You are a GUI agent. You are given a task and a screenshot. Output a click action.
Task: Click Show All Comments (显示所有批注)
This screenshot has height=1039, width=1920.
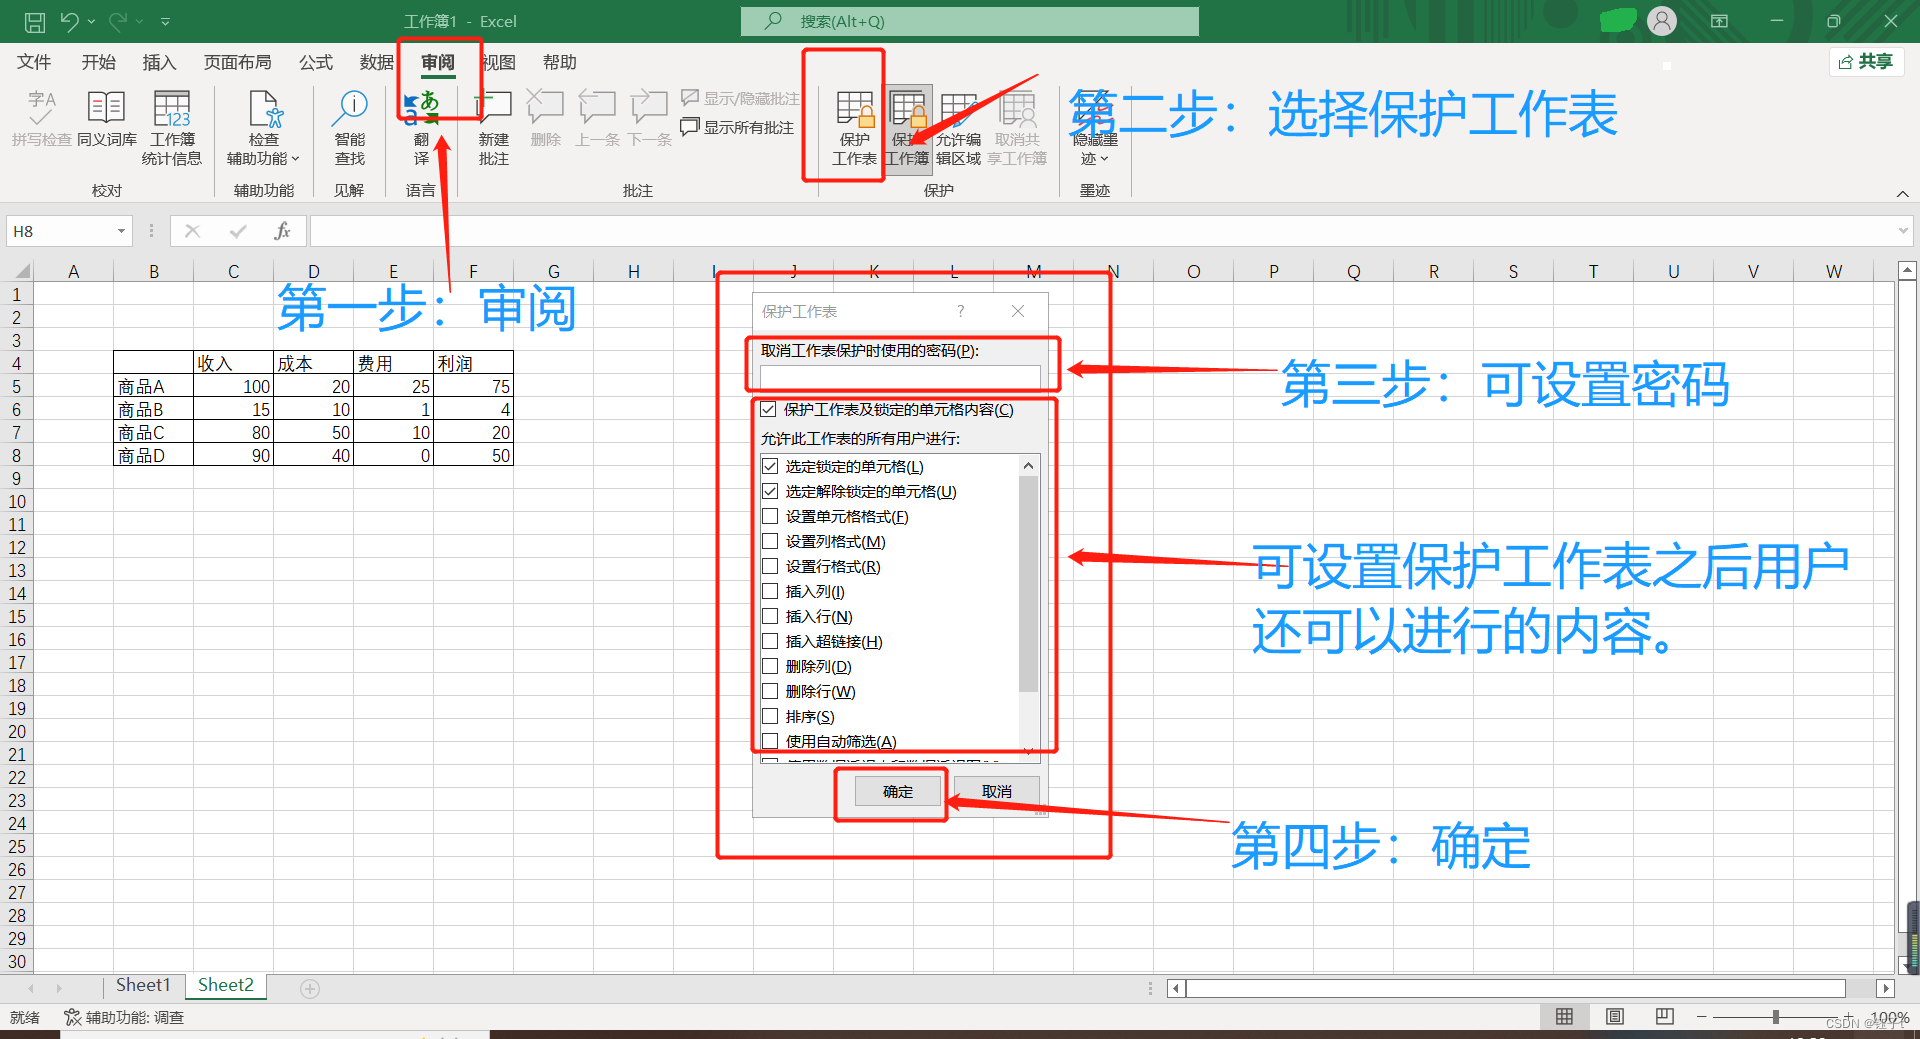point(737,127)
